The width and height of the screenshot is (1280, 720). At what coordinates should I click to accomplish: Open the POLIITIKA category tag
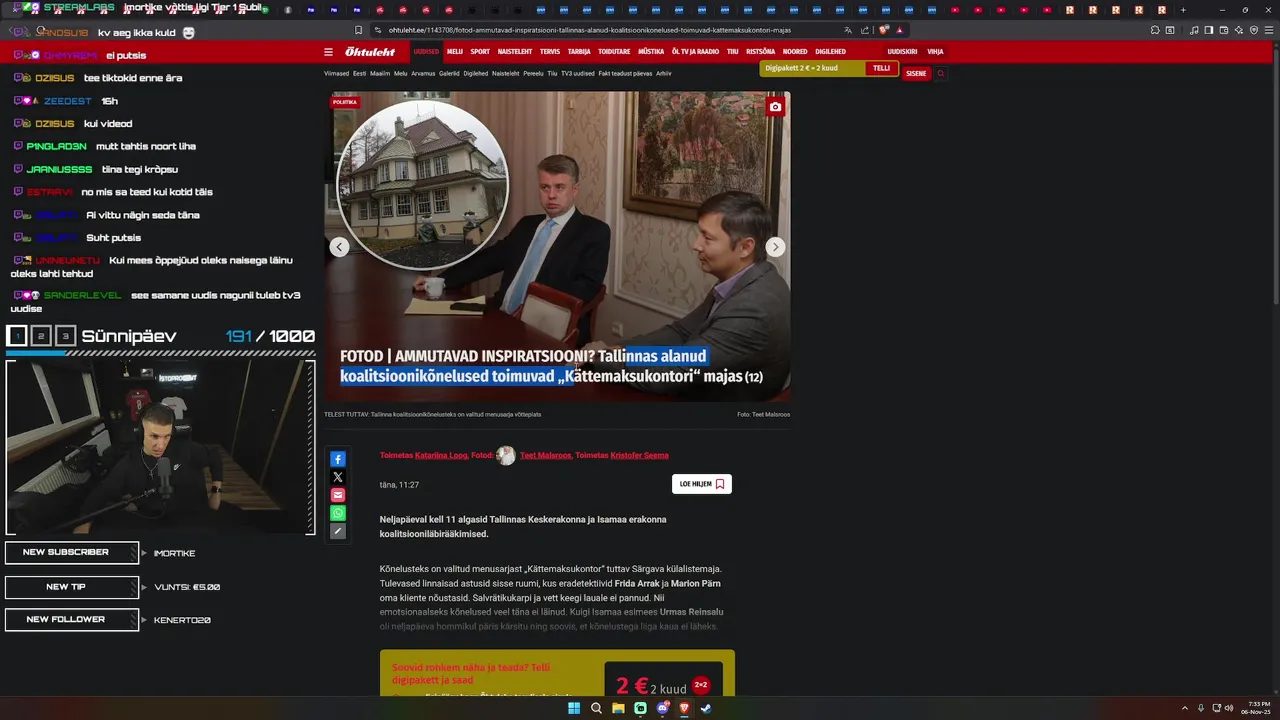tap(345, 102)
